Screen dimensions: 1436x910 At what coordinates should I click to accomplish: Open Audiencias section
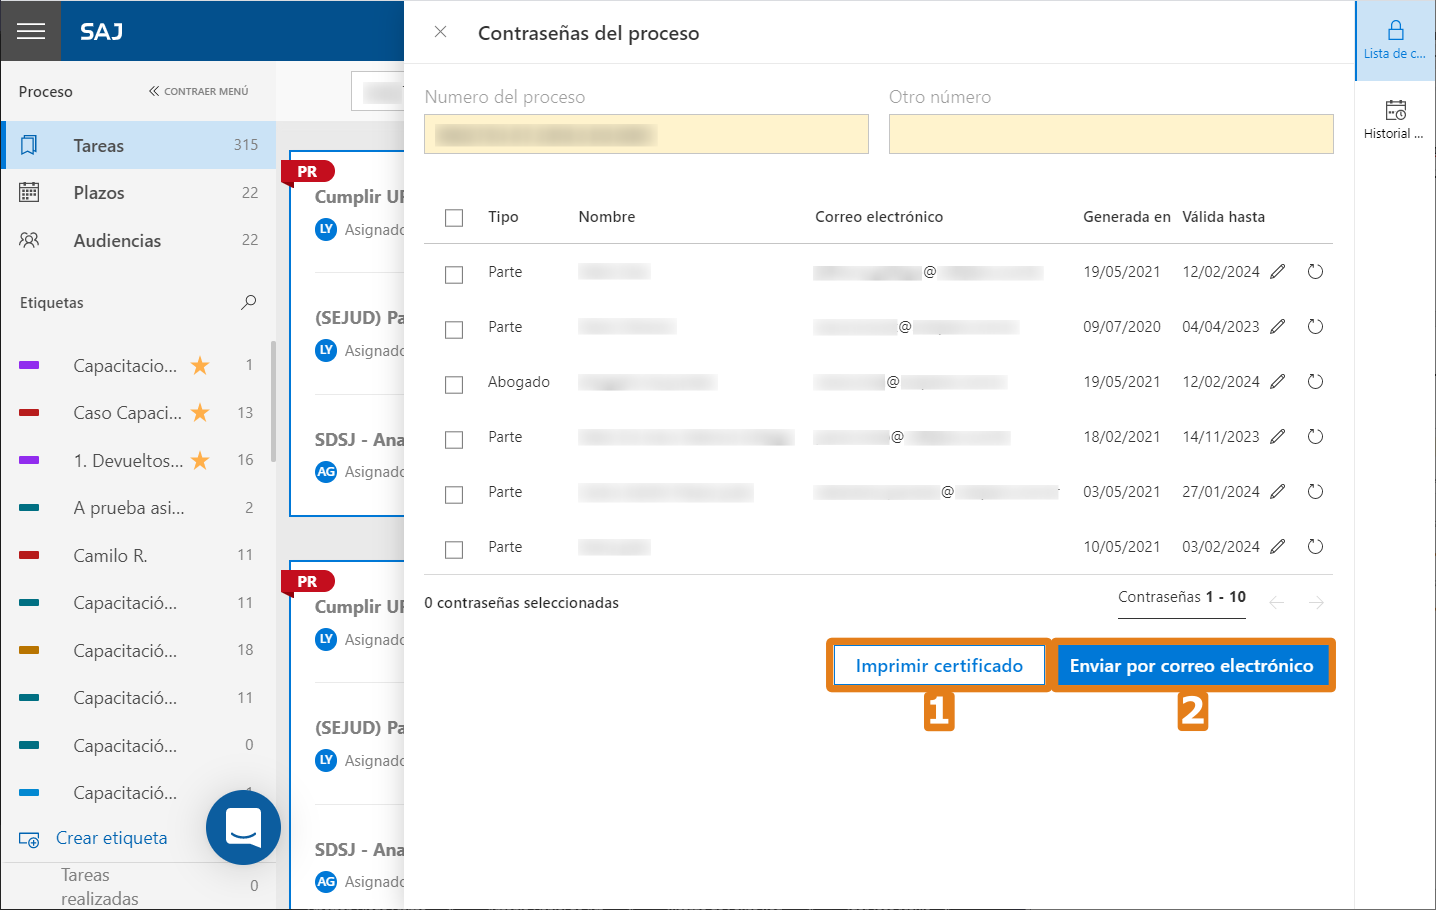tap(139, 240)
